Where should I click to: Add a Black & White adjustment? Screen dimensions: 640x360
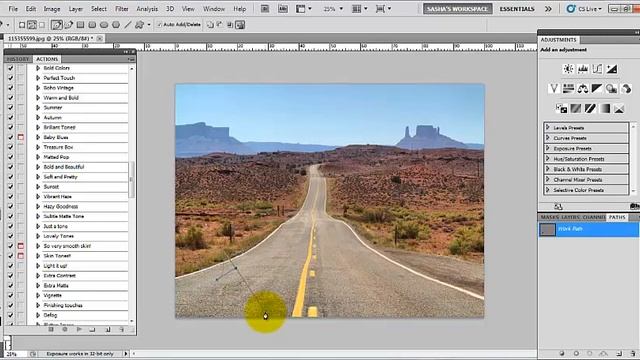tap(597, 89)
